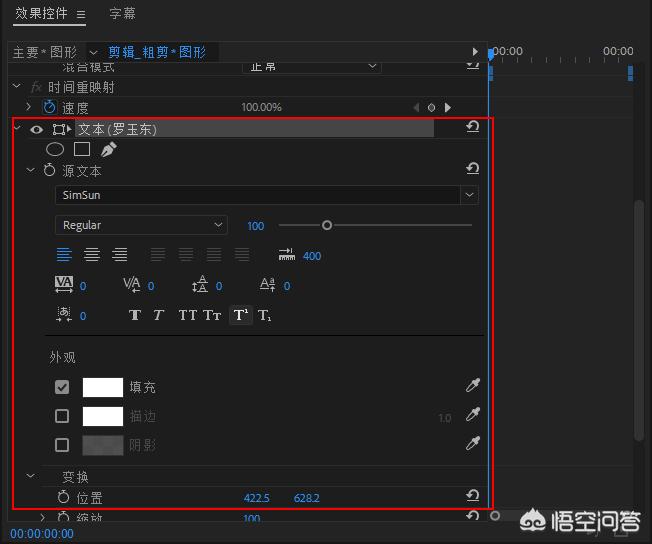Go to the next speed keyframe
This screenshot has width=652, height=544.
pos(447,108)
